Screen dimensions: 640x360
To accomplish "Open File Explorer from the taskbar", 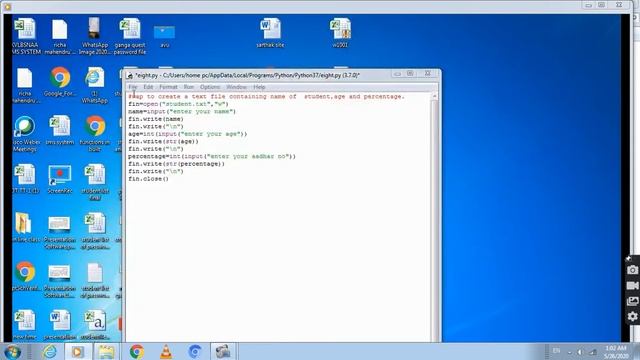I will [x=107, y=351].
